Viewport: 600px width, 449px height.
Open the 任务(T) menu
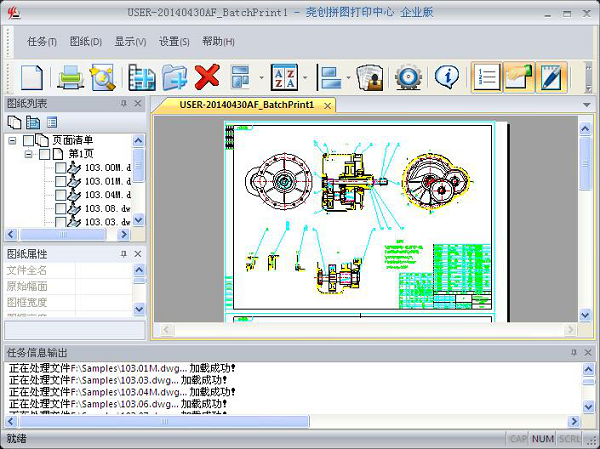pos(43,41)
